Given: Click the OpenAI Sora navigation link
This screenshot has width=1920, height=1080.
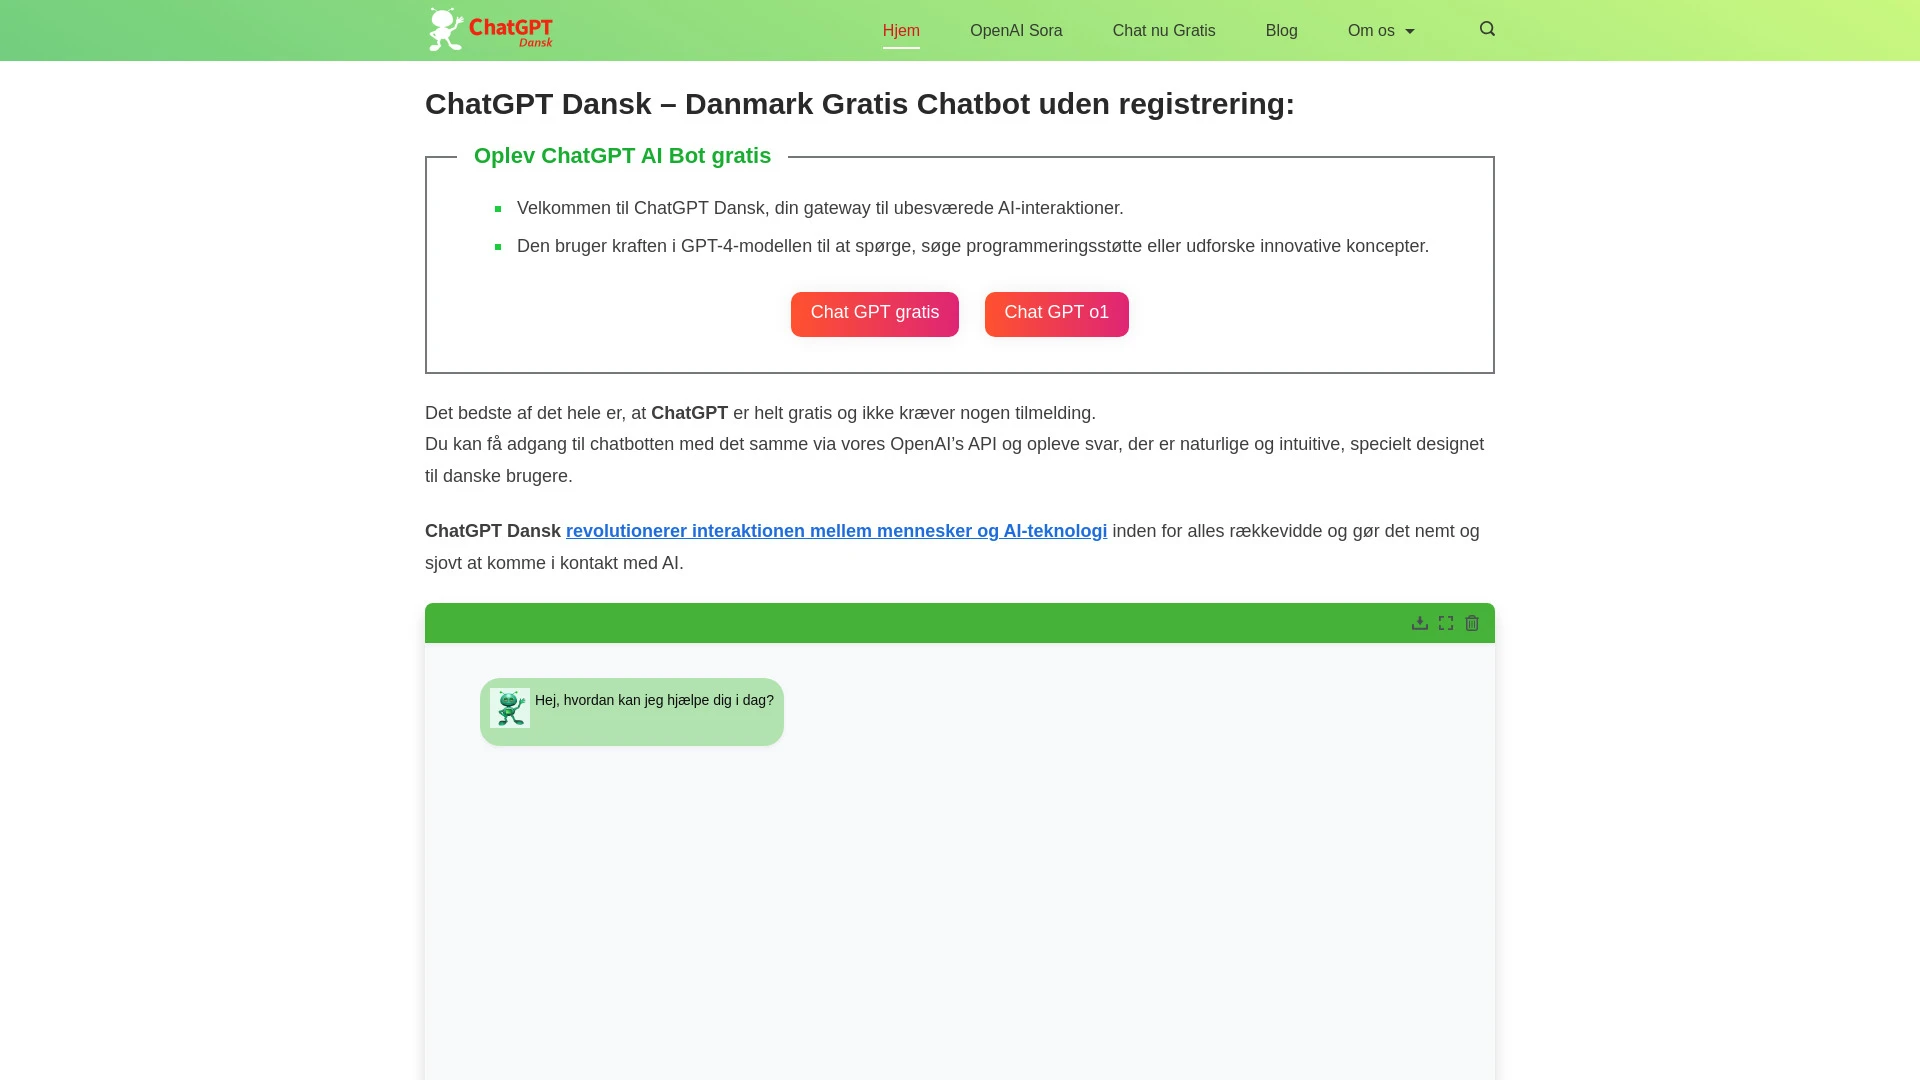Looking at the screenshot, I should [1015, 30].
